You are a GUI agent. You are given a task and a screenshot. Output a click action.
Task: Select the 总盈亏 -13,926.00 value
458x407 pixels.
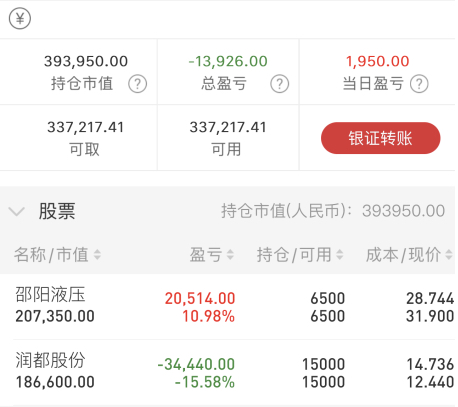228,61
